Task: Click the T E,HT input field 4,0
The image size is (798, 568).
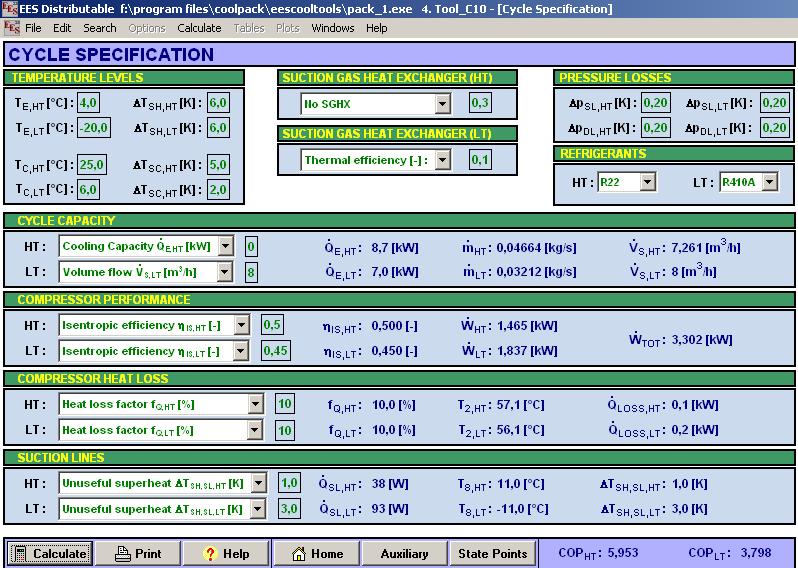Action: 88,102
